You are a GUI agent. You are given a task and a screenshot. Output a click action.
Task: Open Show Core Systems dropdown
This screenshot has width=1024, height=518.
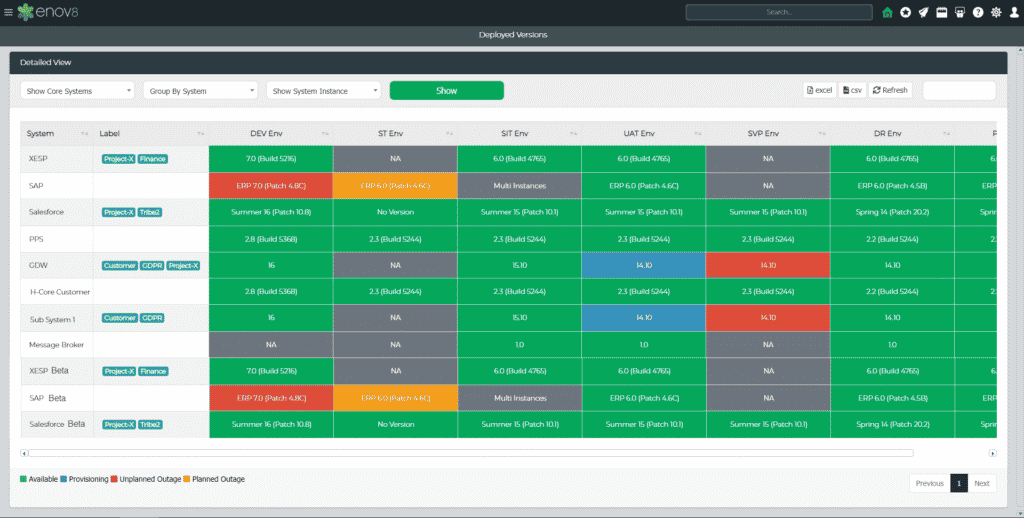click(77, 91)
